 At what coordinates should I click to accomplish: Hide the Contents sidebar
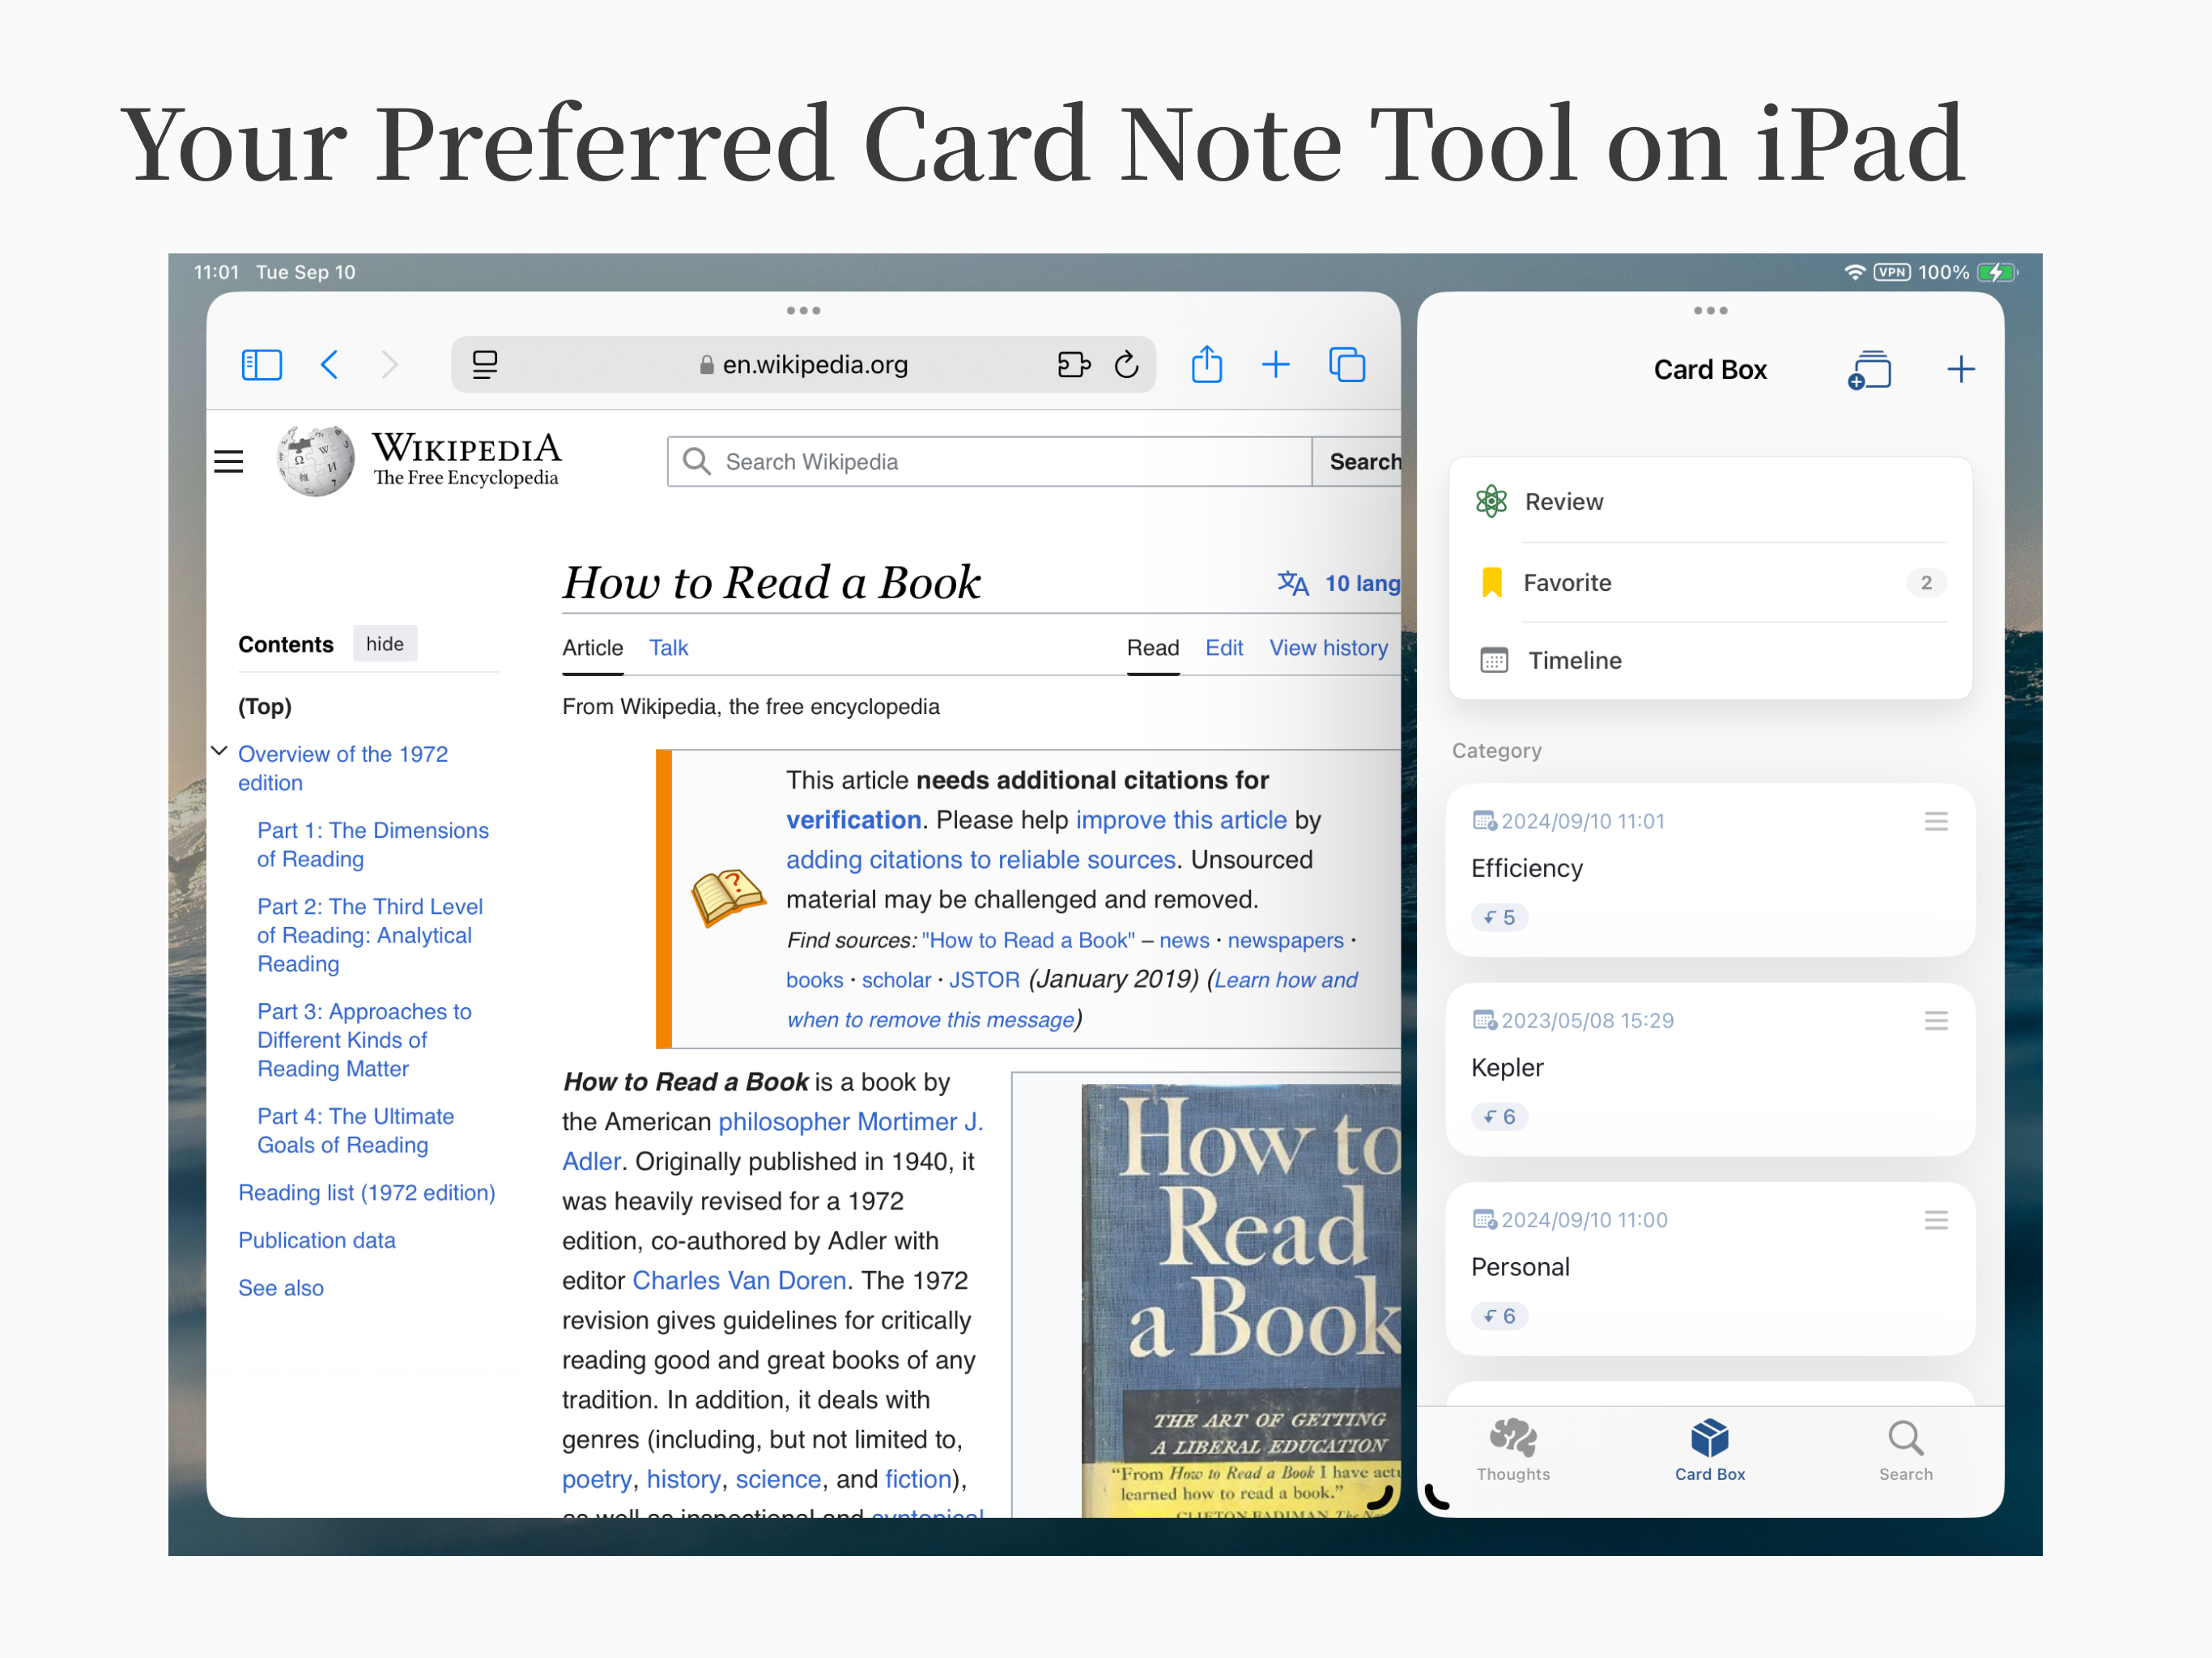coord(385,644)
